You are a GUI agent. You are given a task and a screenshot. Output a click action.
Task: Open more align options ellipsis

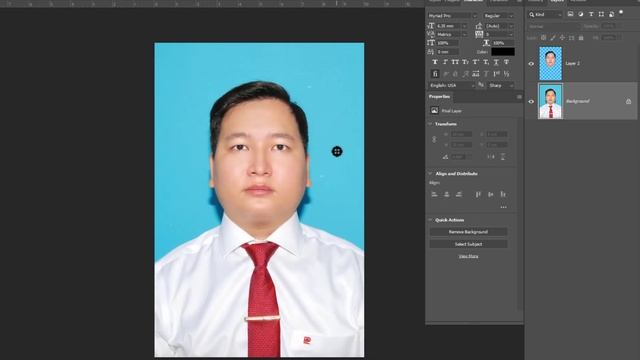pyautogui.click(x=503, y=207)
